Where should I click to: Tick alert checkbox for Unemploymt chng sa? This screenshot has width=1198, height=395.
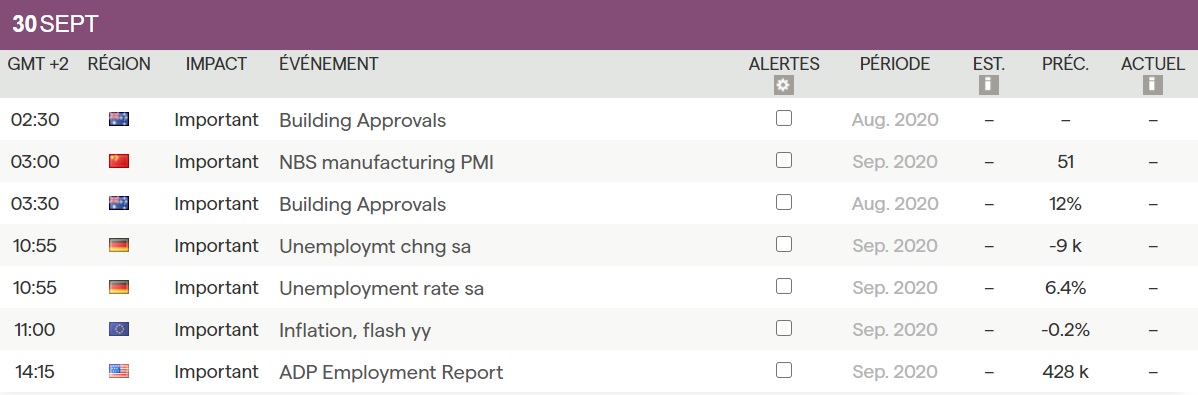pos(784,244)
